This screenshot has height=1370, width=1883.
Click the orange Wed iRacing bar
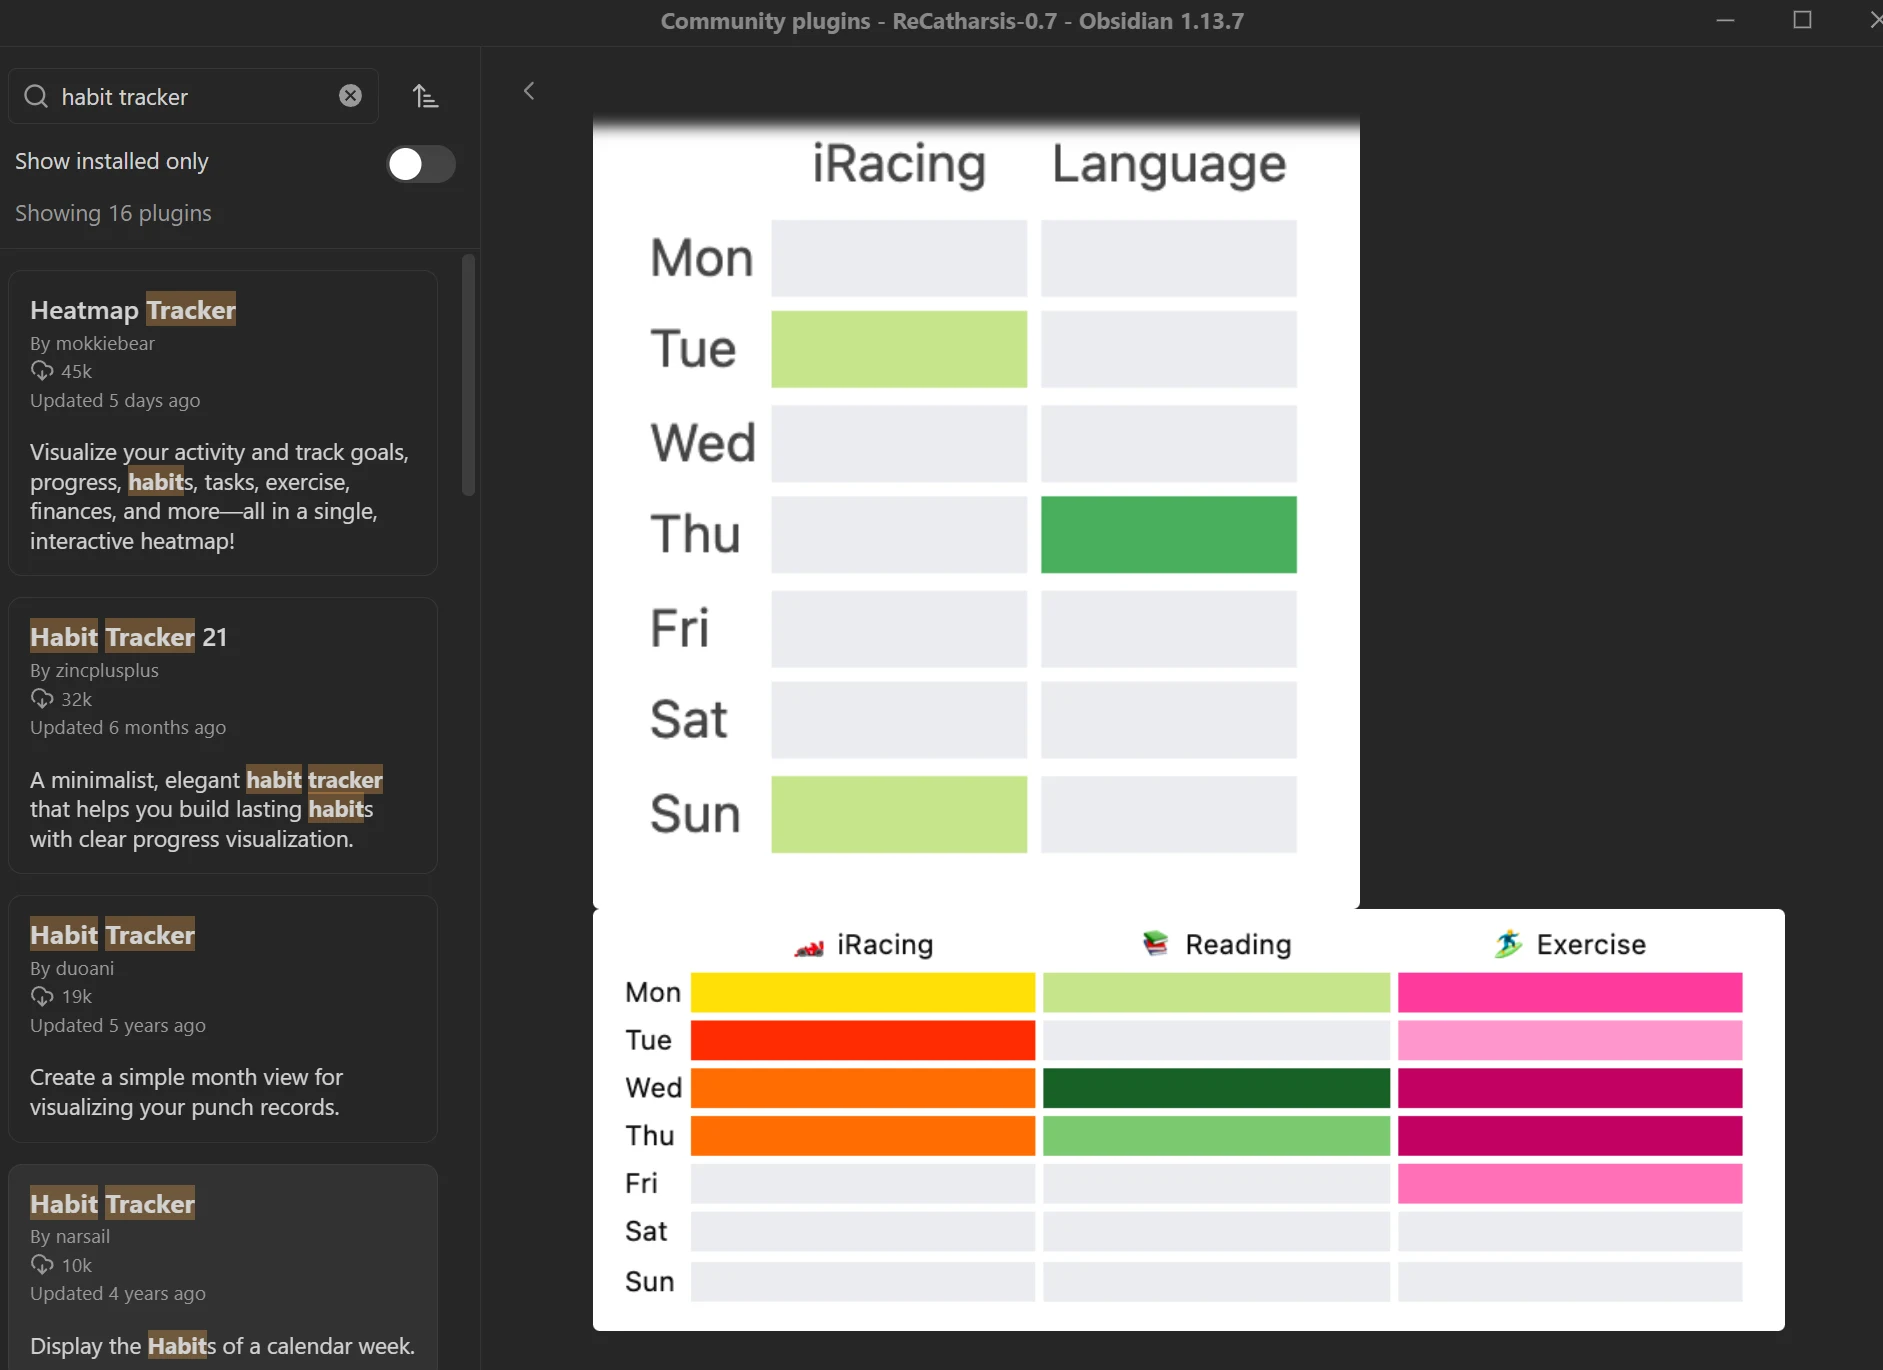[863, 1088]
